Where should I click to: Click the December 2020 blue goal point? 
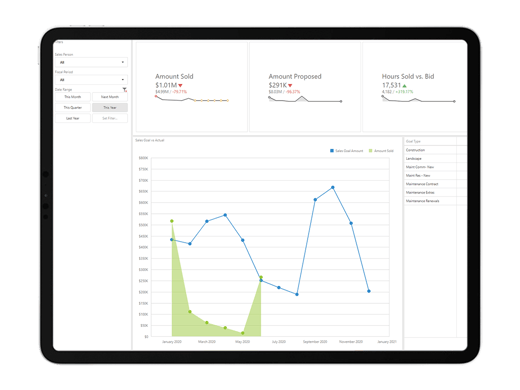tap(369, 291)
